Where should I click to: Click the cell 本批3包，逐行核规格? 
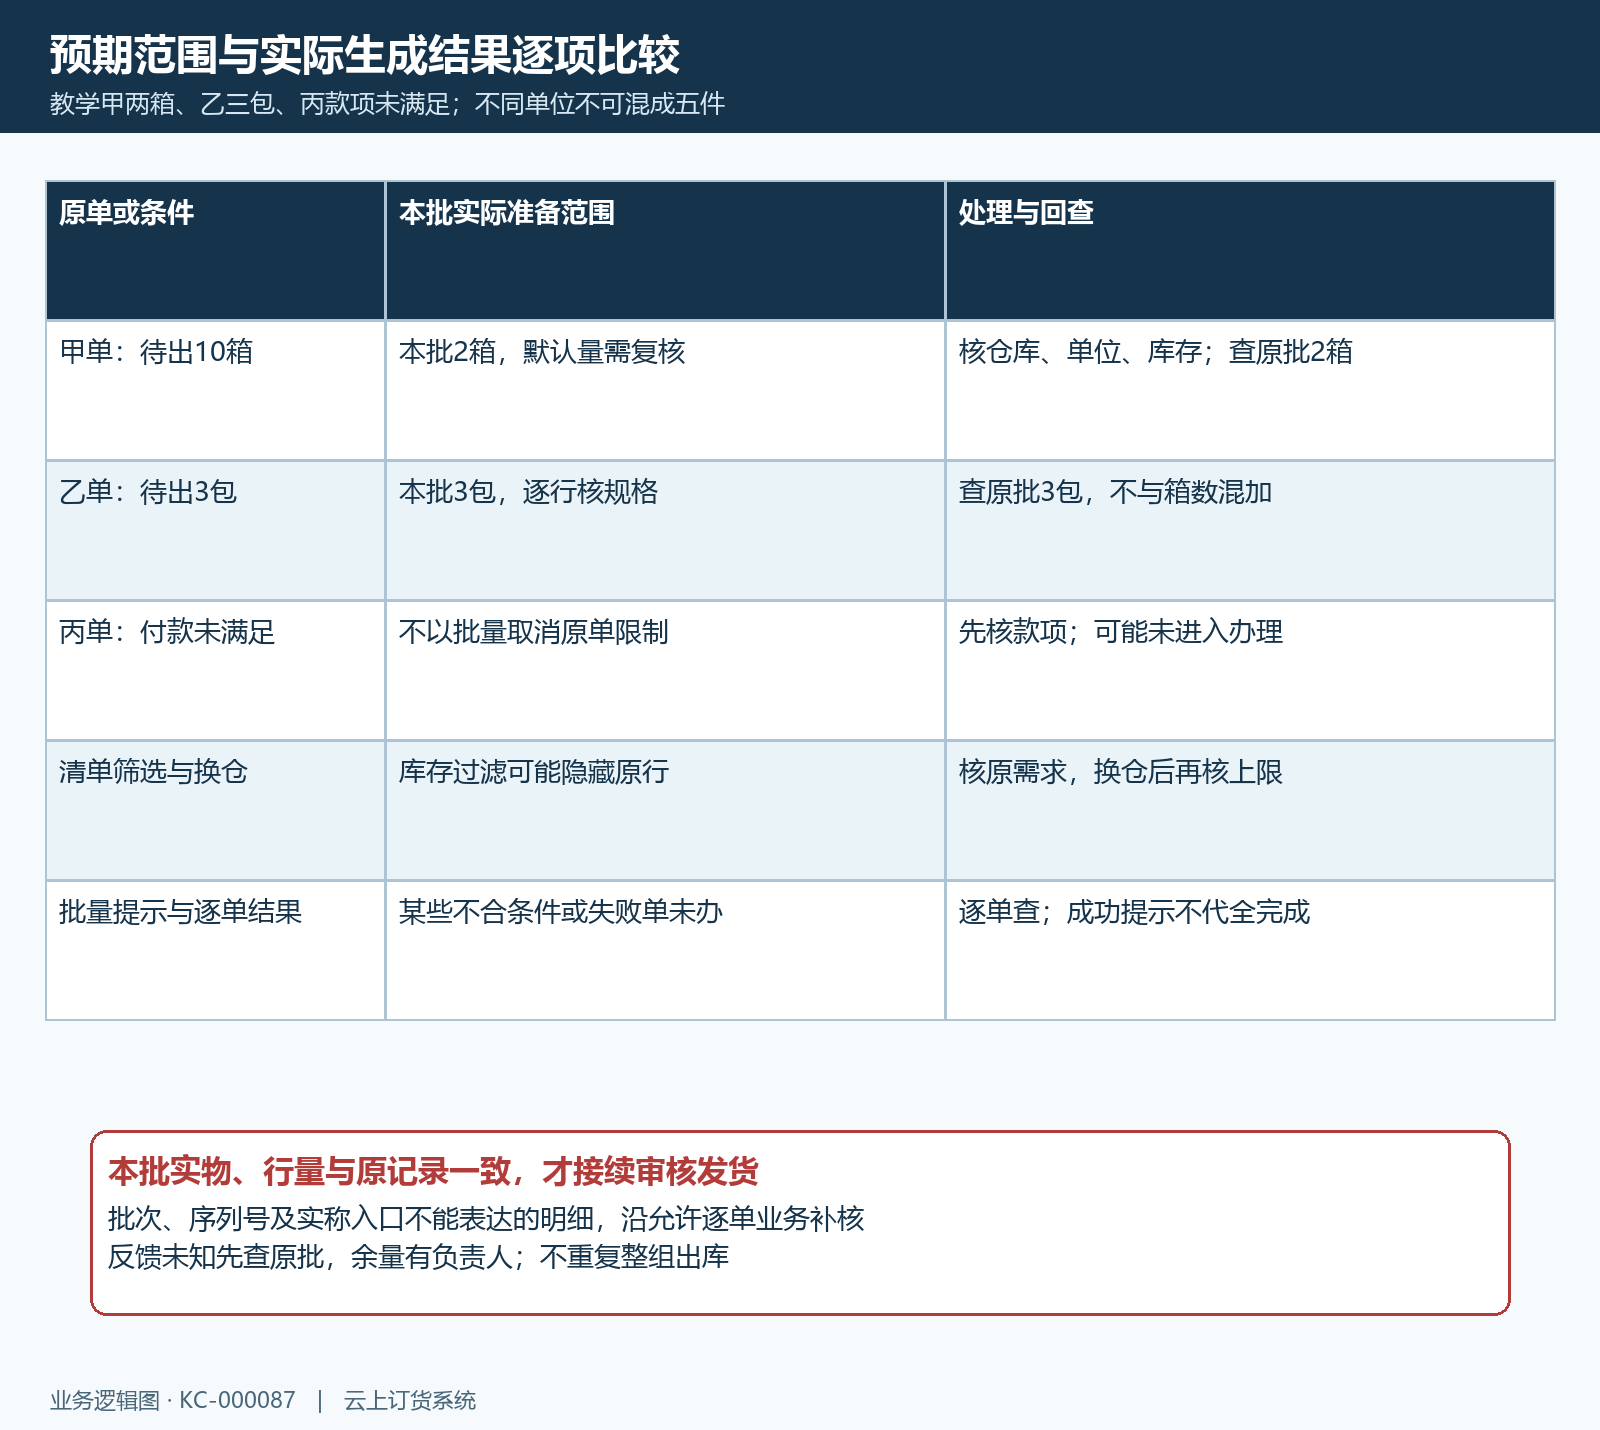pyautogui.click(x=665, y=531)
